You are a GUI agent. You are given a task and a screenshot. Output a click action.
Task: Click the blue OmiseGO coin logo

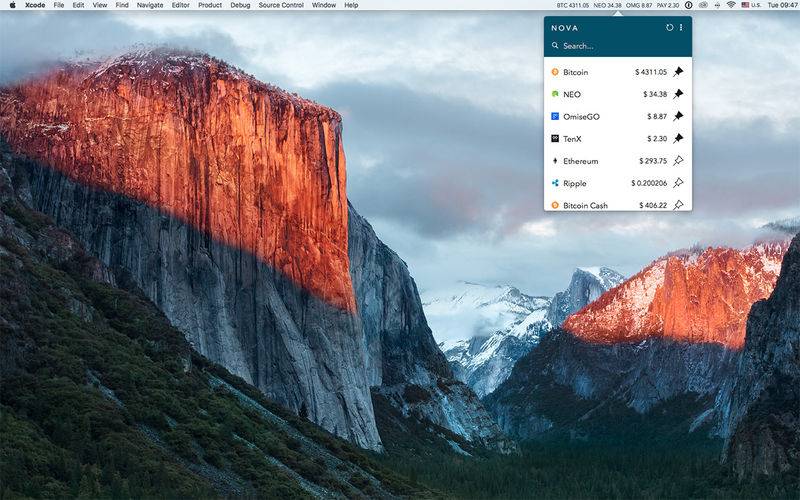[x=555, y=116]
